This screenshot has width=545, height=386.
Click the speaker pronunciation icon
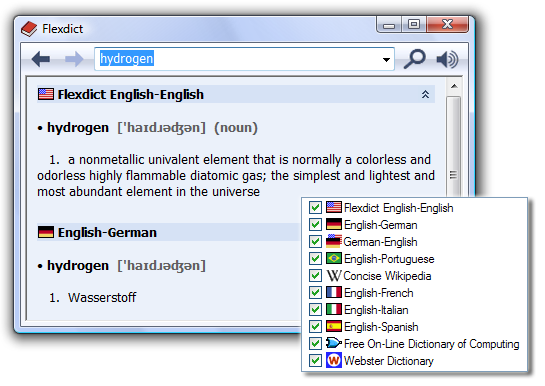click(448, 59)
